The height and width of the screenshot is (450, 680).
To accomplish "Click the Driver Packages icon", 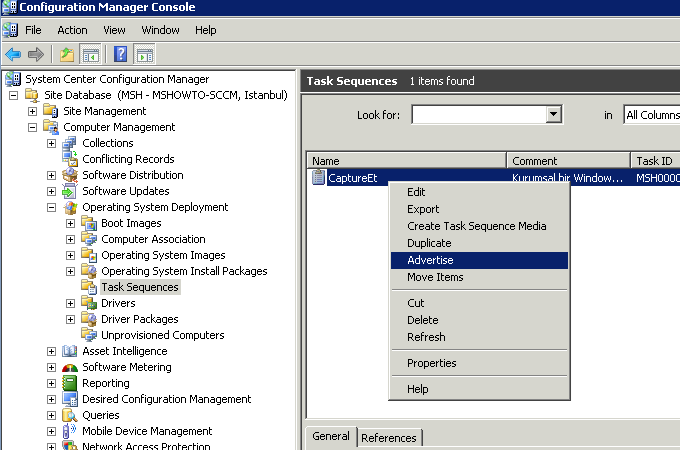I will pos(89,319).
